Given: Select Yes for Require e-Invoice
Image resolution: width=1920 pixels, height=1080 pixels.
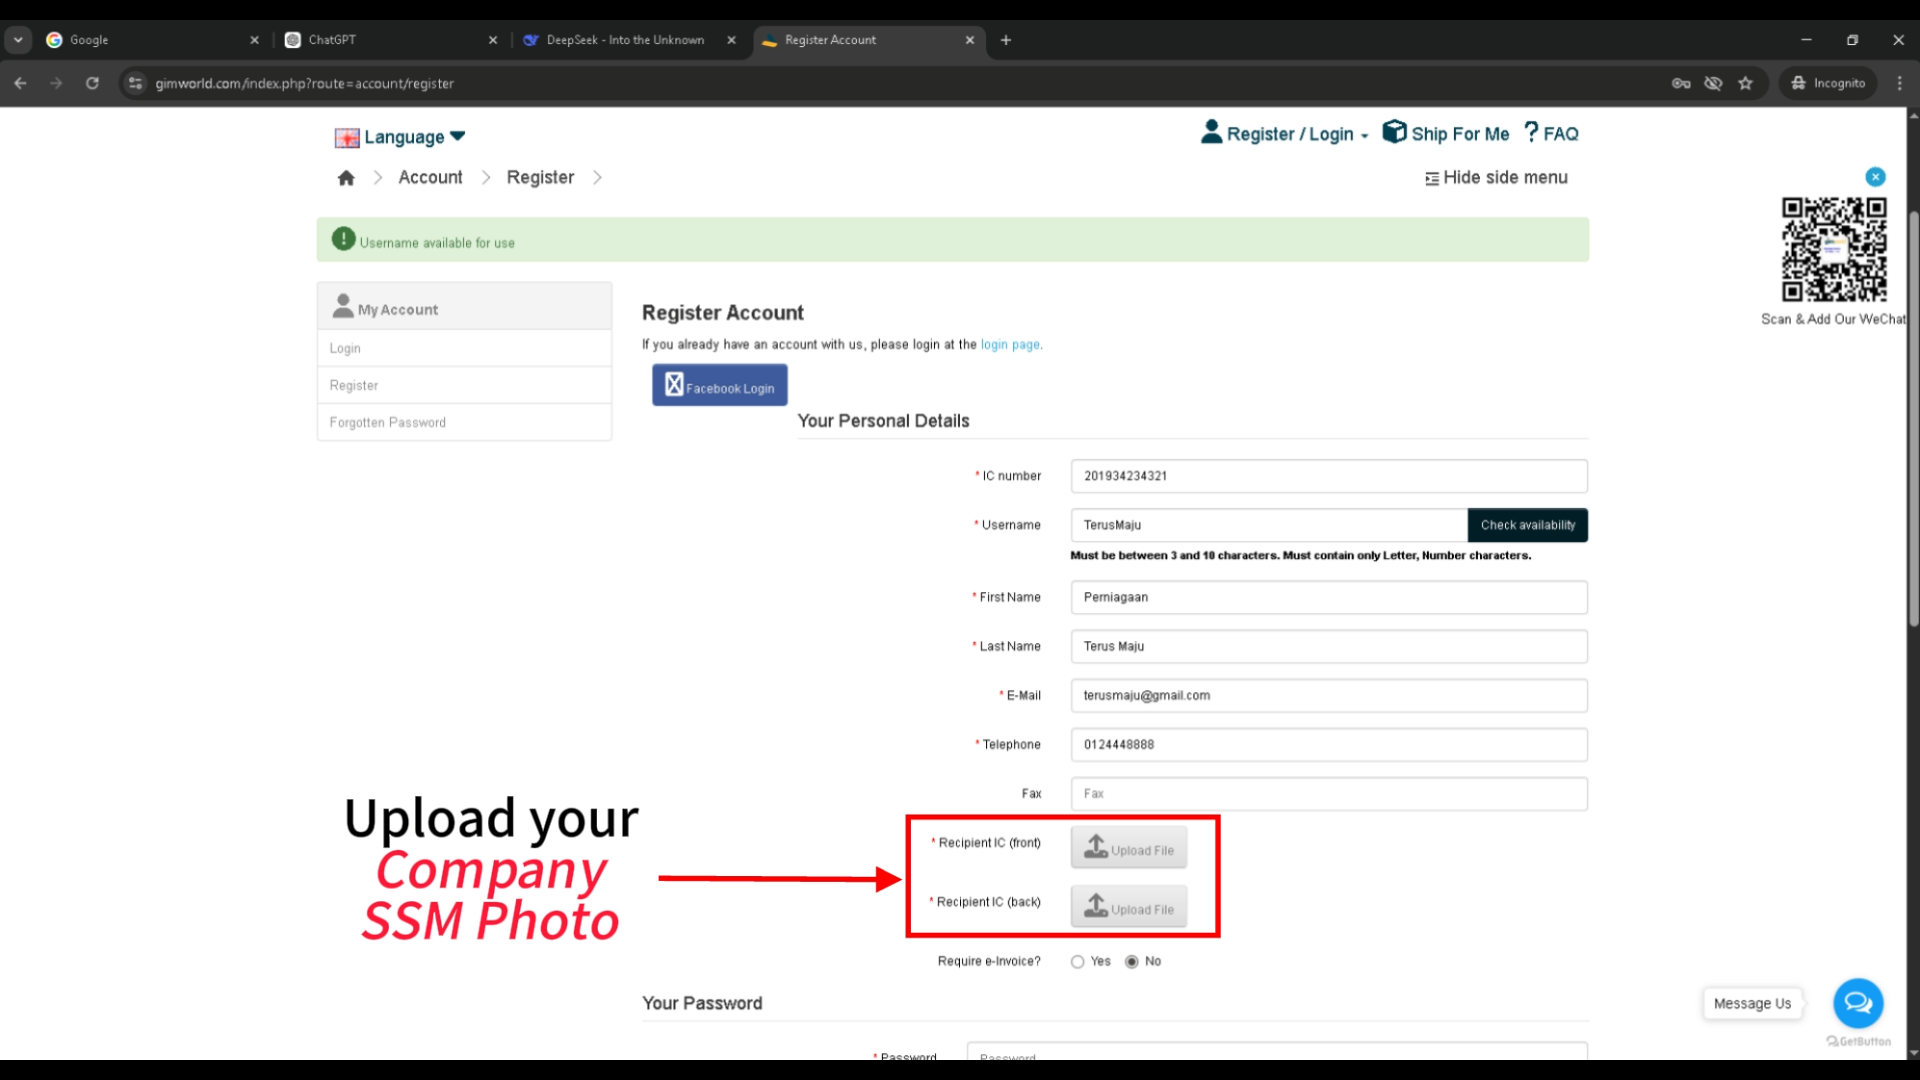Looking at the screenshot, I should (x=1077, y=962).
